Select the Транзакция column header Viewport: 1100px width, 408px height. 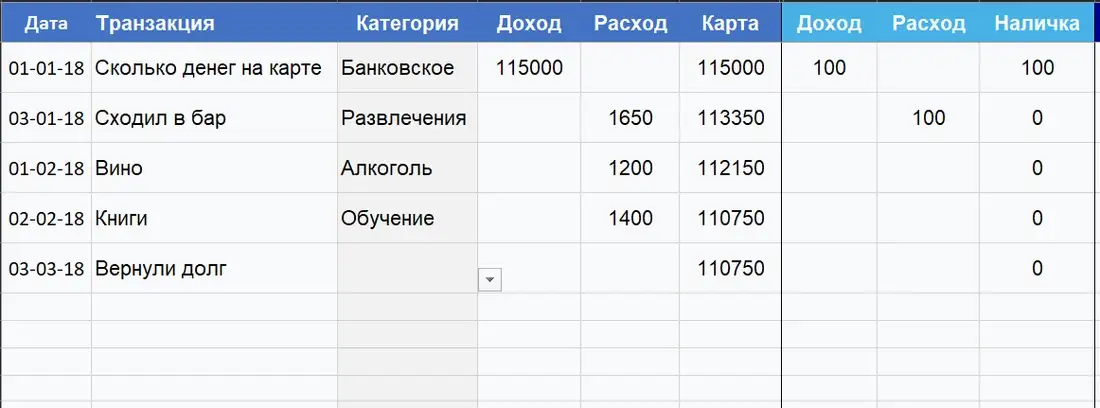coord(215,24)
